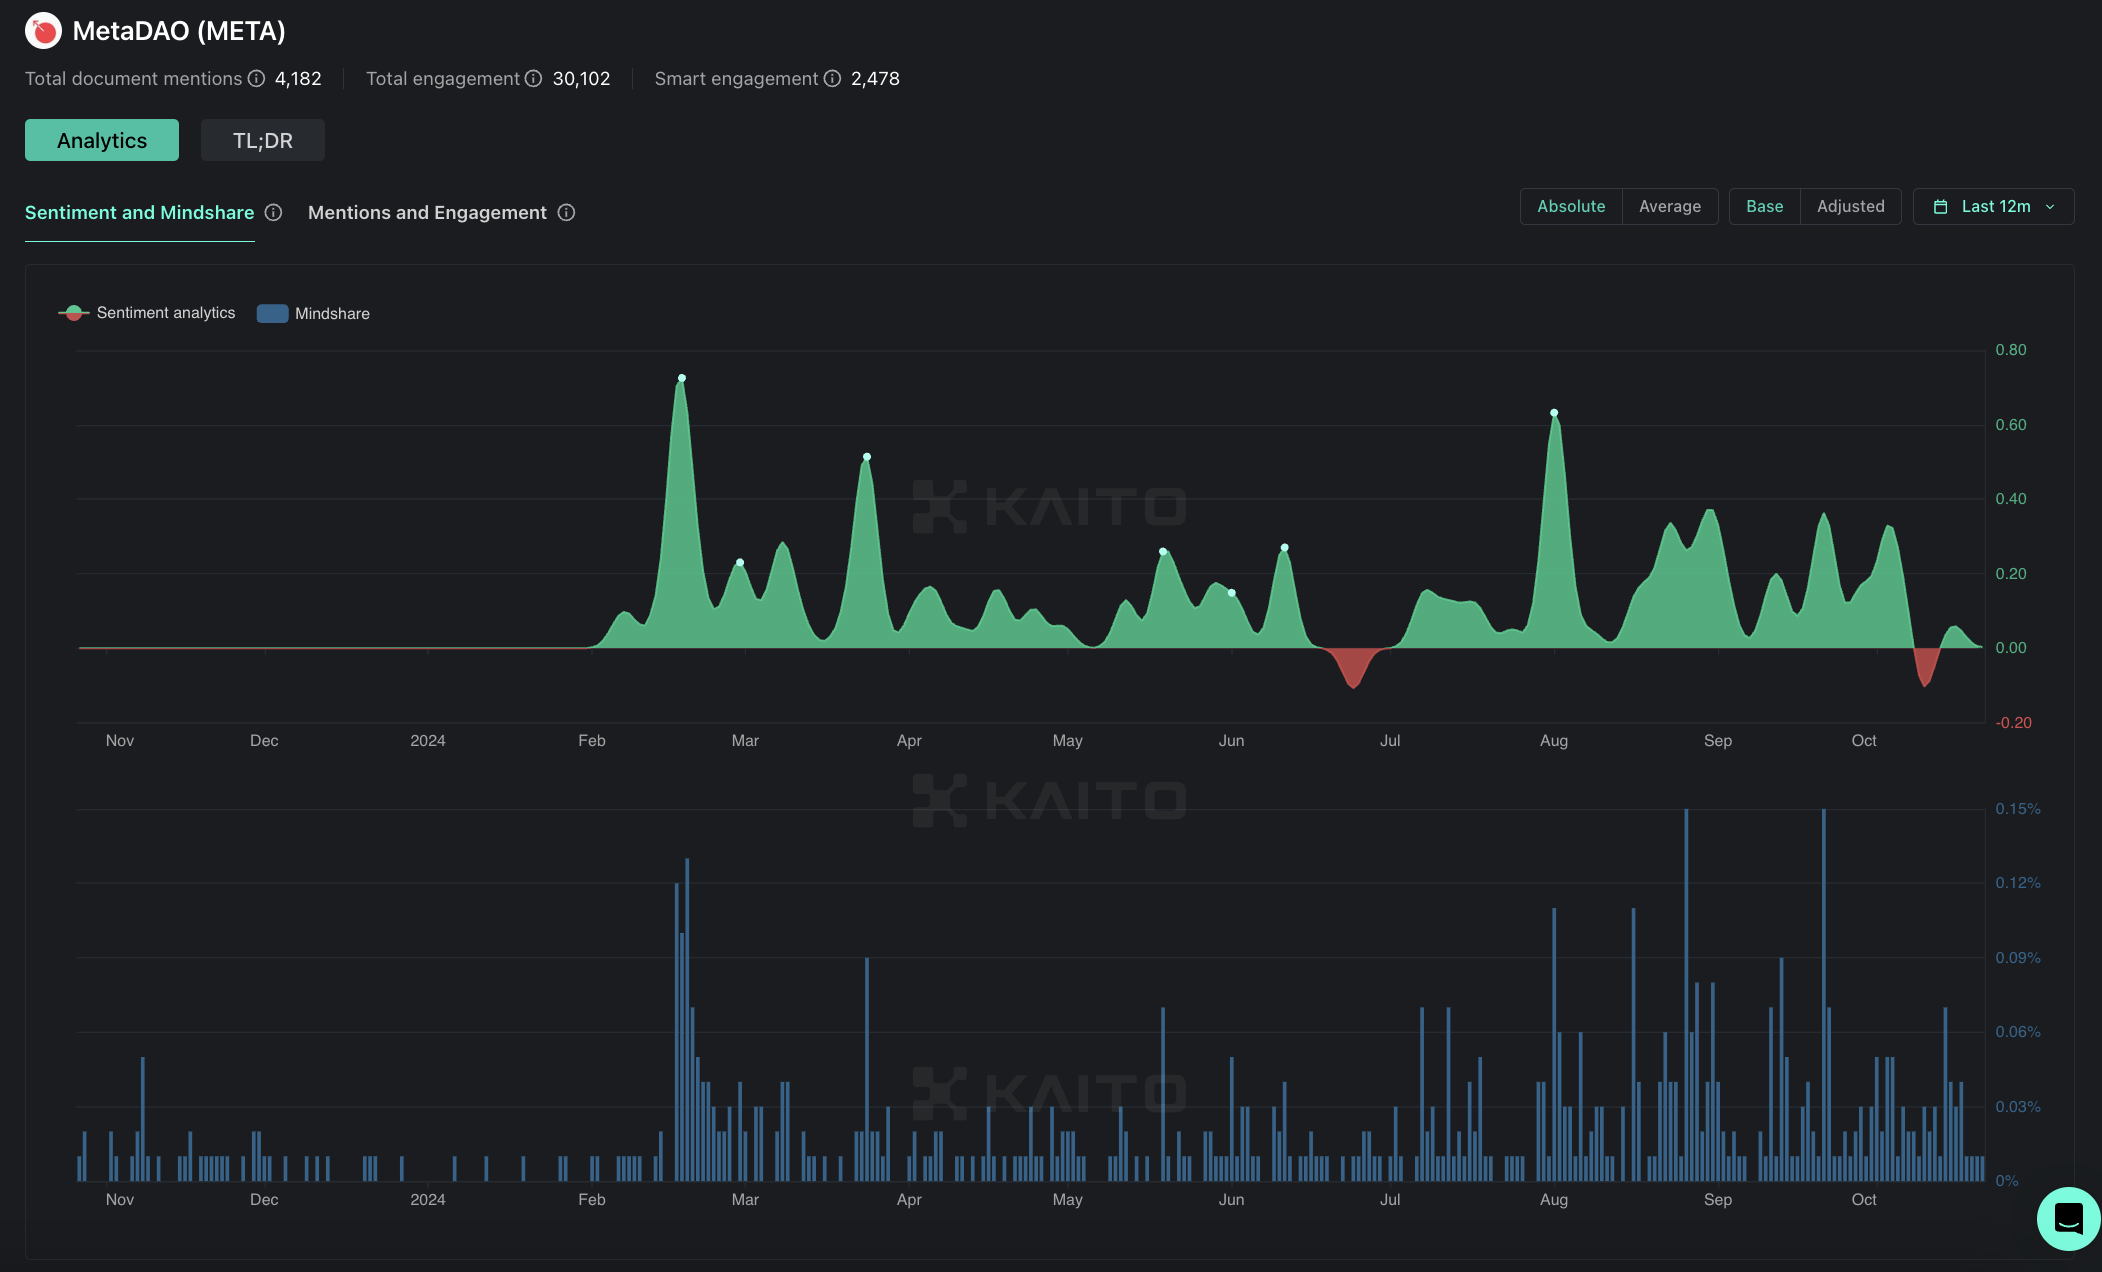The image size is (2102, 1272).
Task: Expand date range using chevron arrow
Action: tap(2050, 207)
